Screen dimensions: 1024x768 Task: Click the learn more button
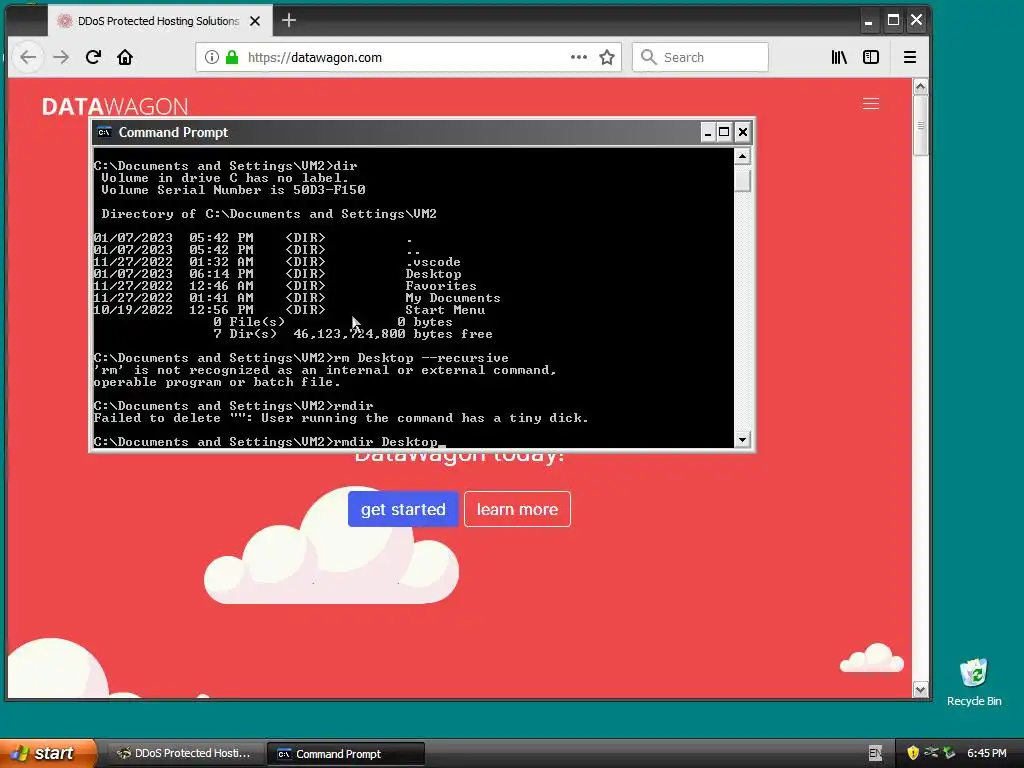[517, 509]
